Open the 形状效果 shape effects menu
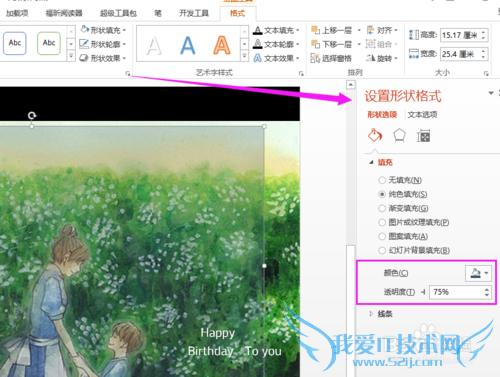The height and width of the screenshot is (377, 500). [103, 58]
